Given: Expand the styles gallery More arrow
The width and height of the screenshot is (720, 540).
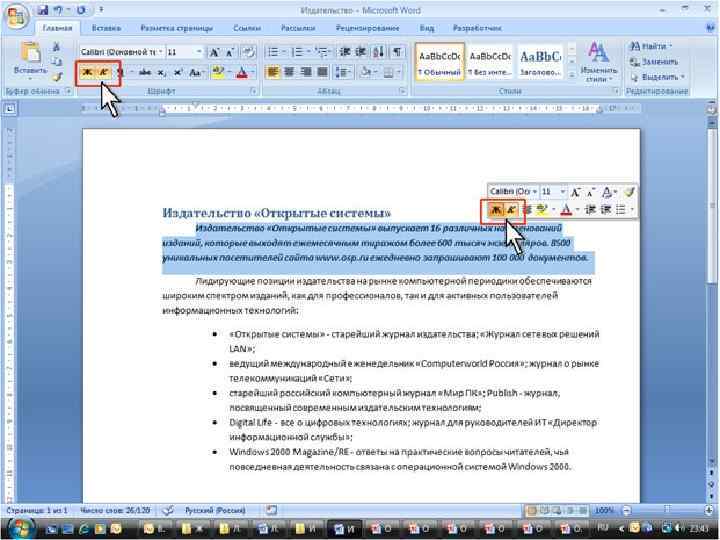Looking at the screenshot, I should tap(572, 75).
